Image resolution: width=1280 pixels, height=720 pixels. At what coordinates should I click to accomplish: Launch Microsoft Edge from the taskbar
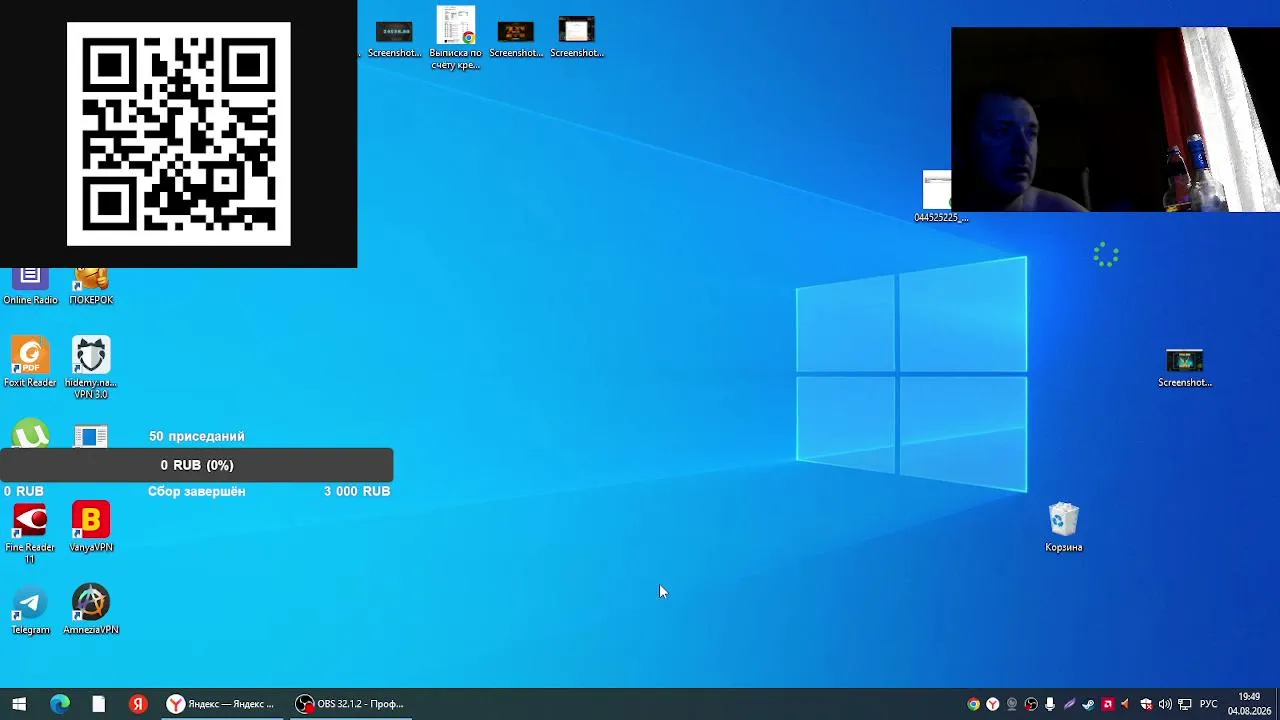click(x=60, y=704)
